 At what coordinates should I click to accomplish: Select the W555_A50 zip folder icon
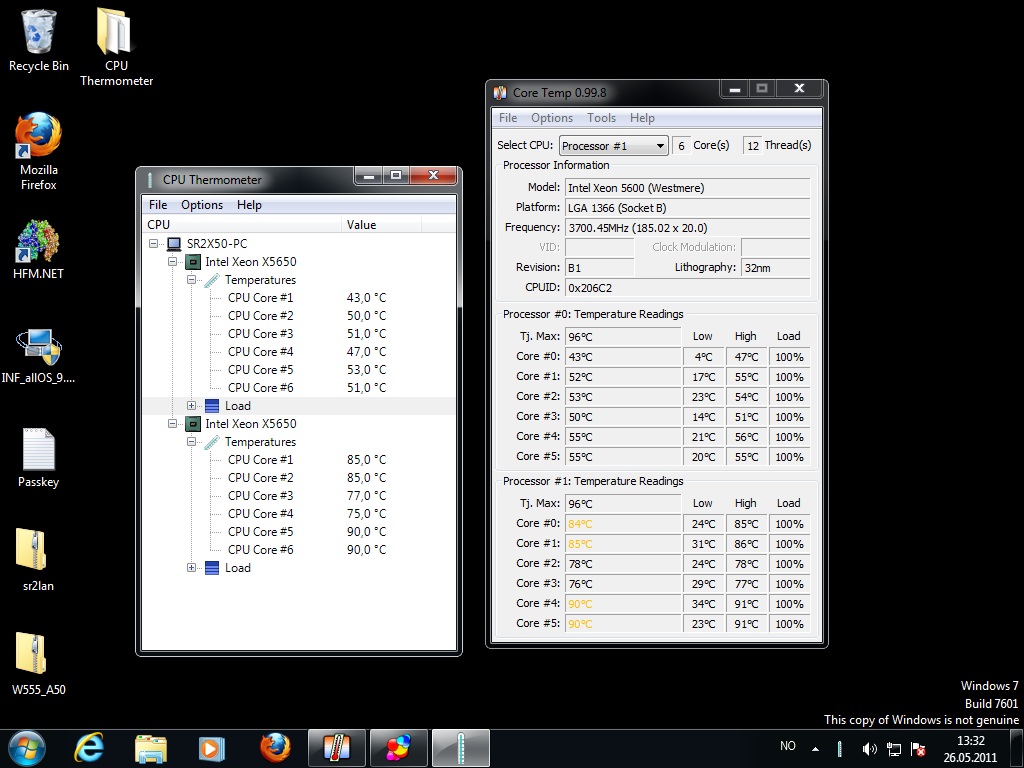39,664
